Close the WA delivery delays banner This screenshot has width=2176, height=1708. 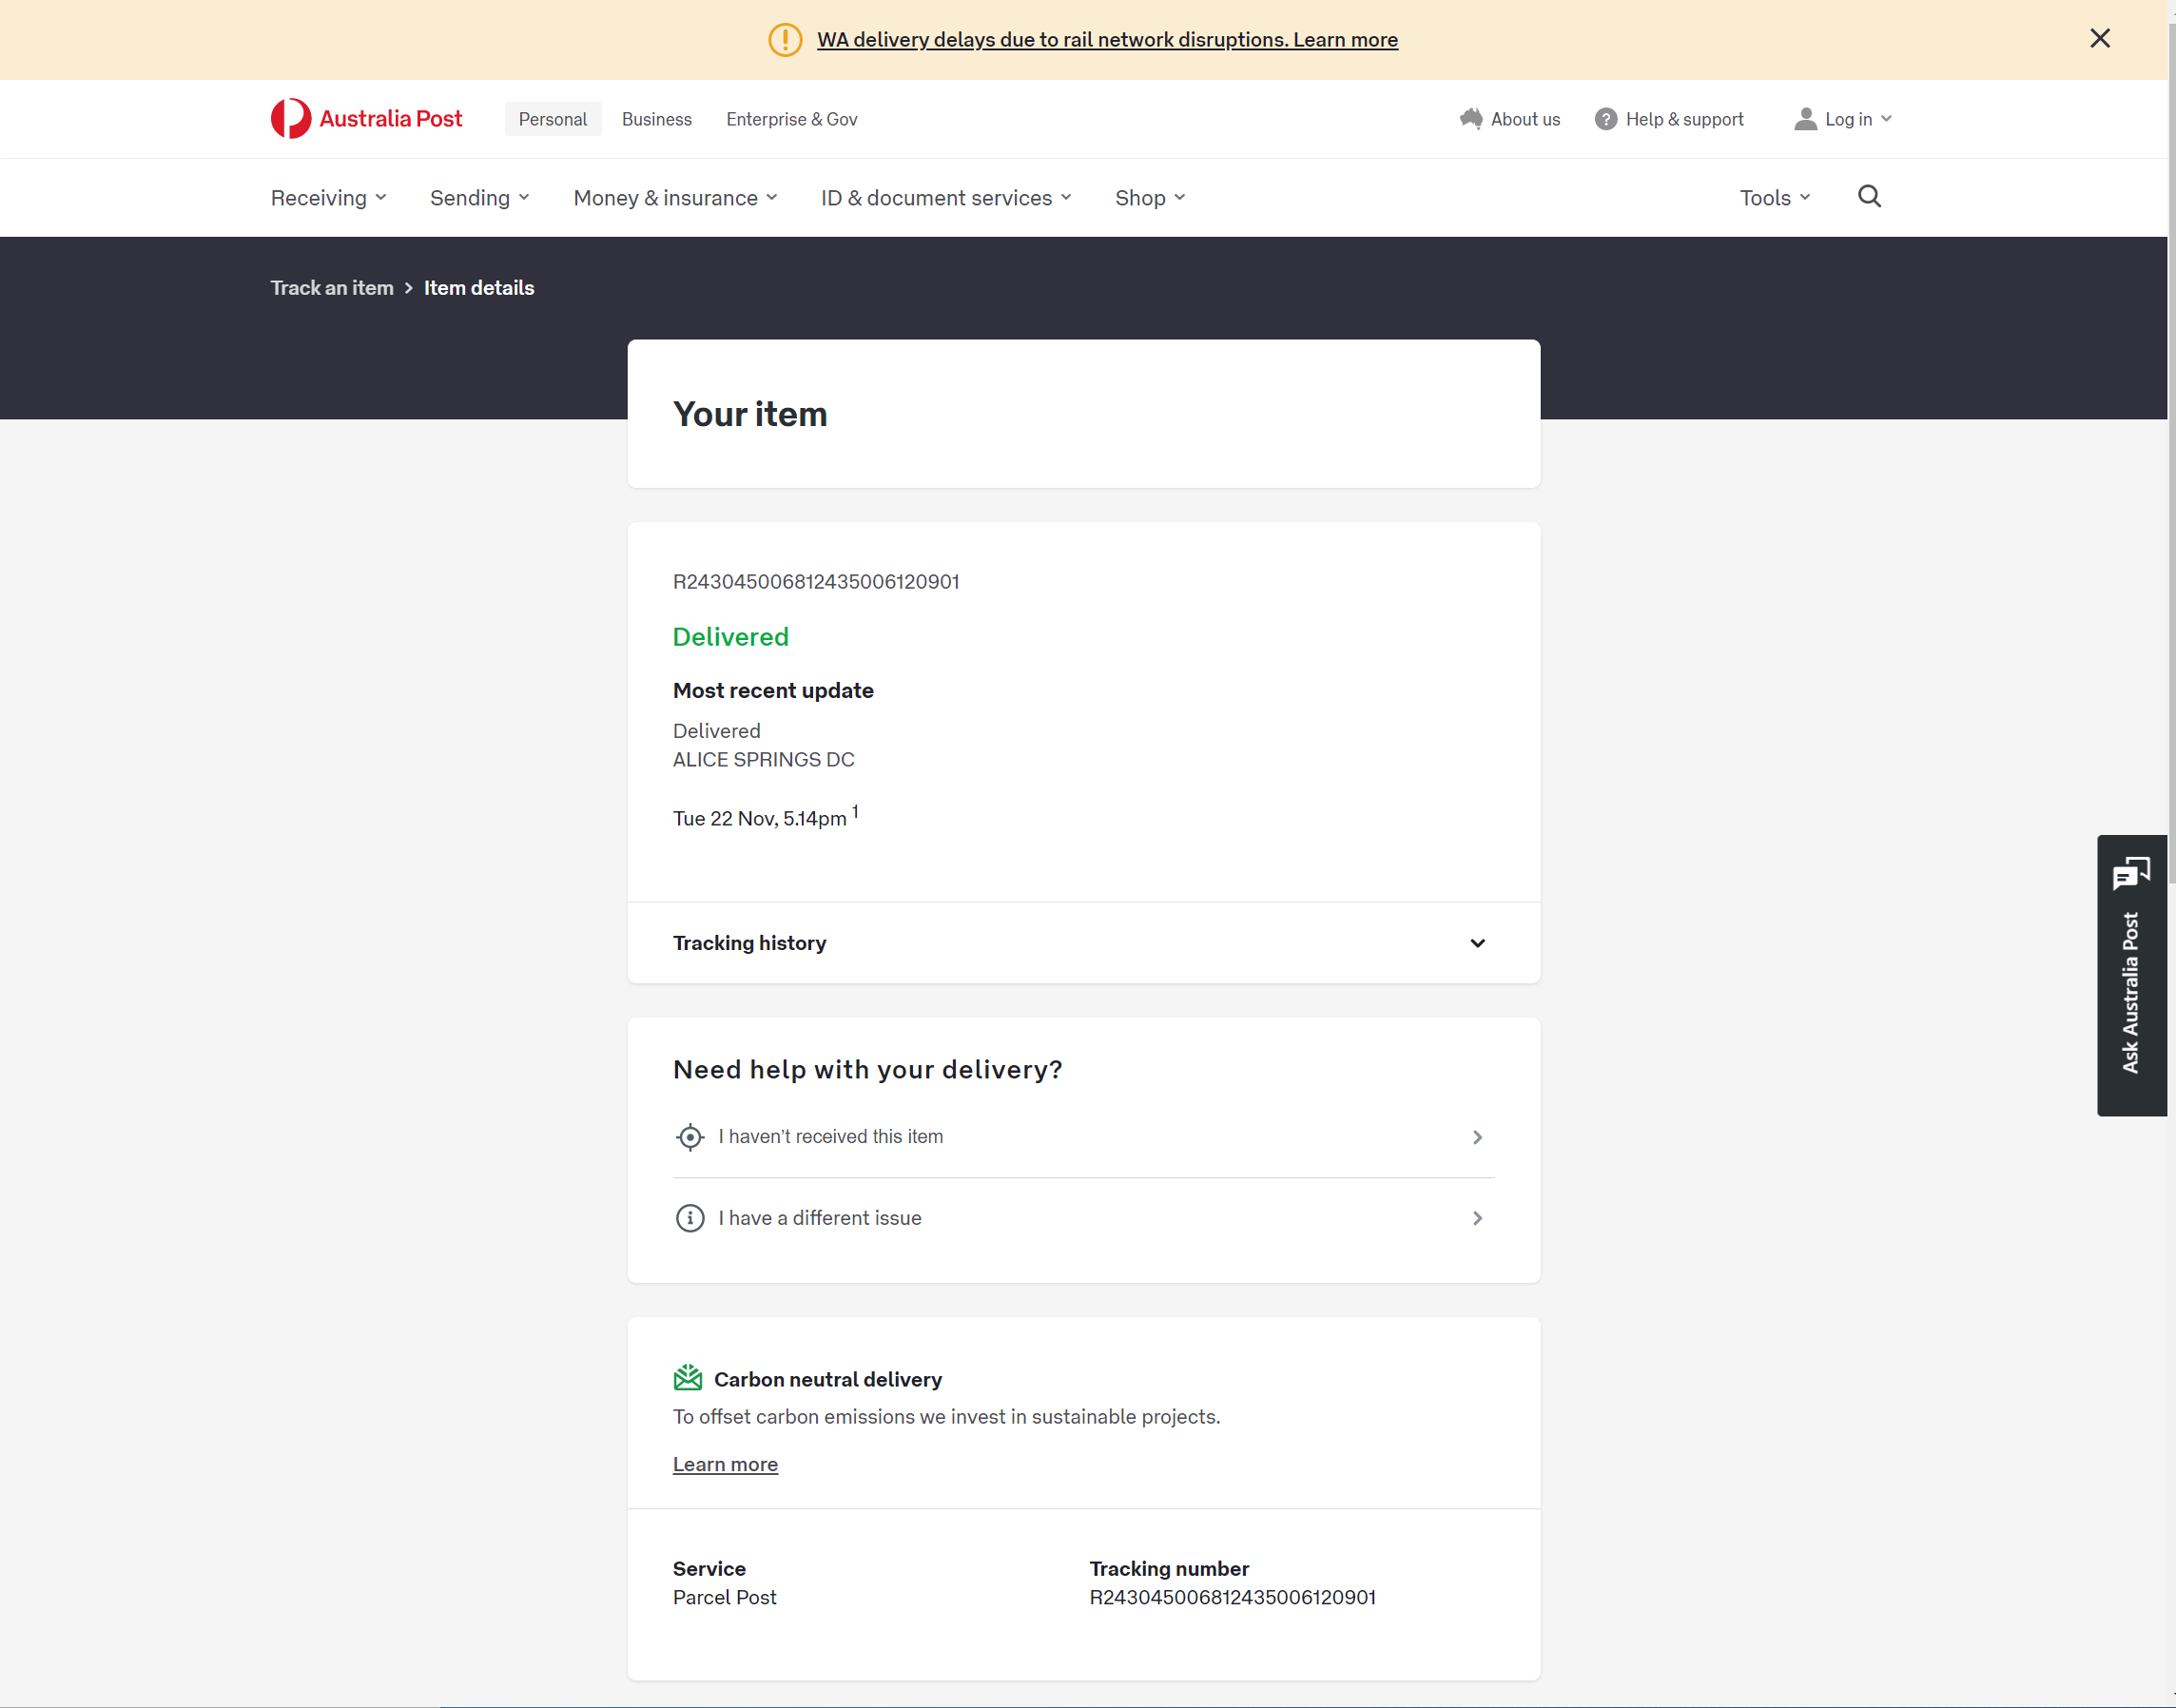pos(2099,39)
